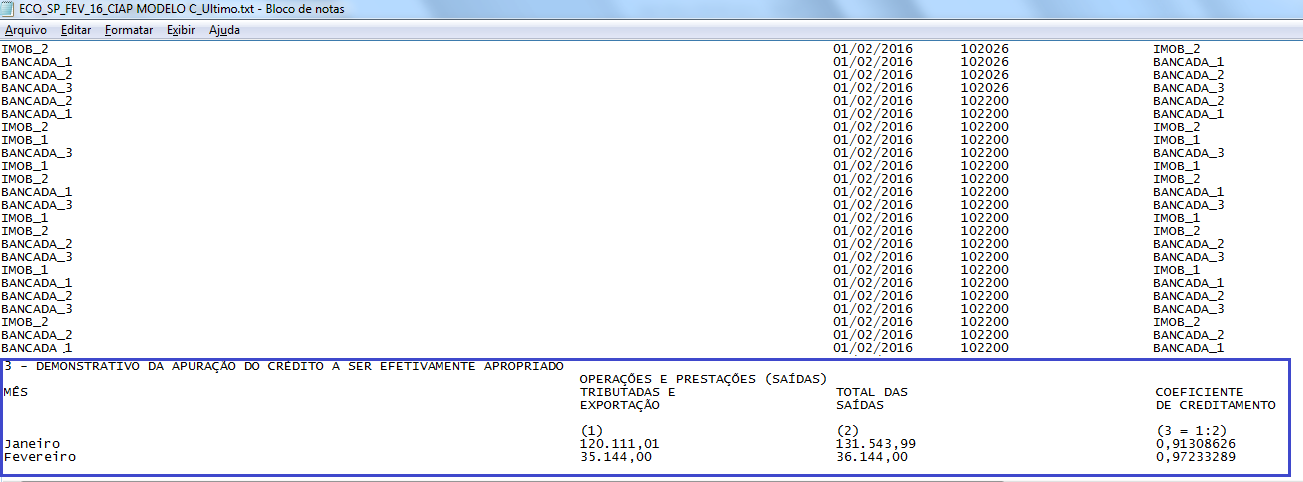Click the value 36.144,00
1303x482 pixels.
[871, 456]
